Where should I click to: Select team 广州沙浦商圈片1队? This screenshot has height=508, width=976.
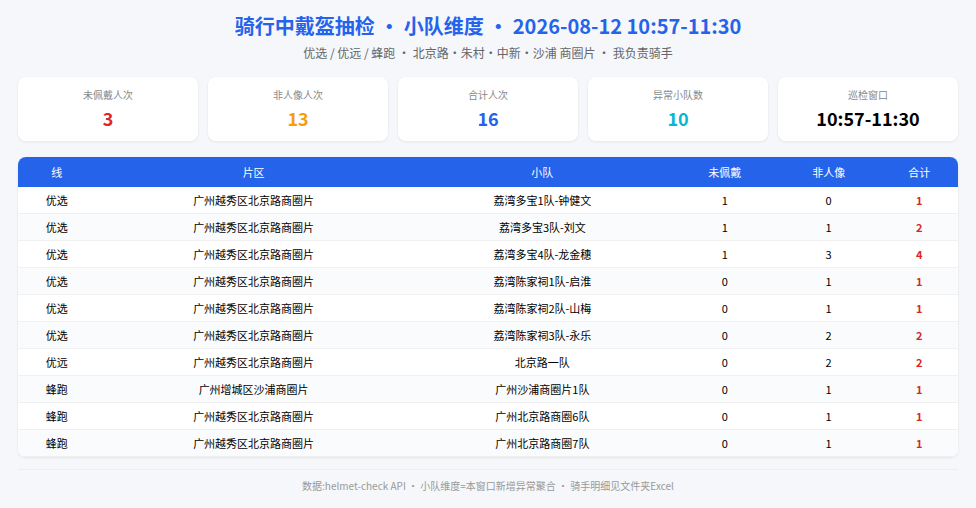pos(542,390)
